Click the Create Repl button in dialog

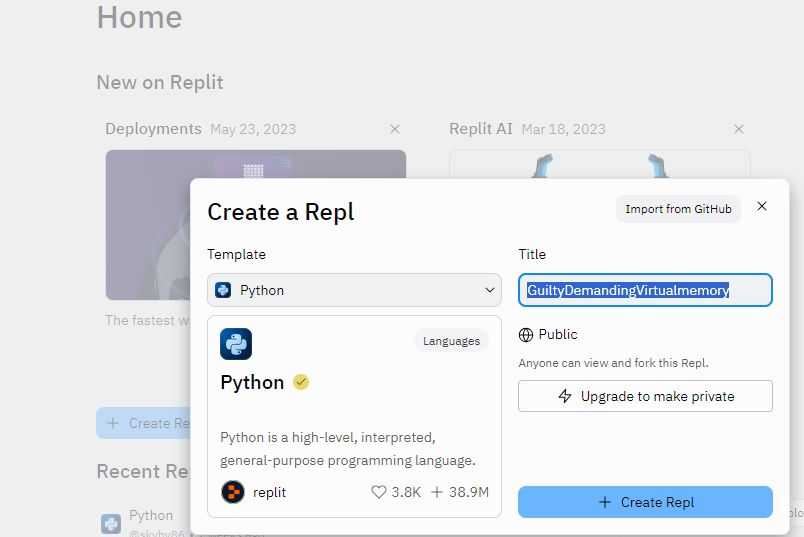pos(645,502)
